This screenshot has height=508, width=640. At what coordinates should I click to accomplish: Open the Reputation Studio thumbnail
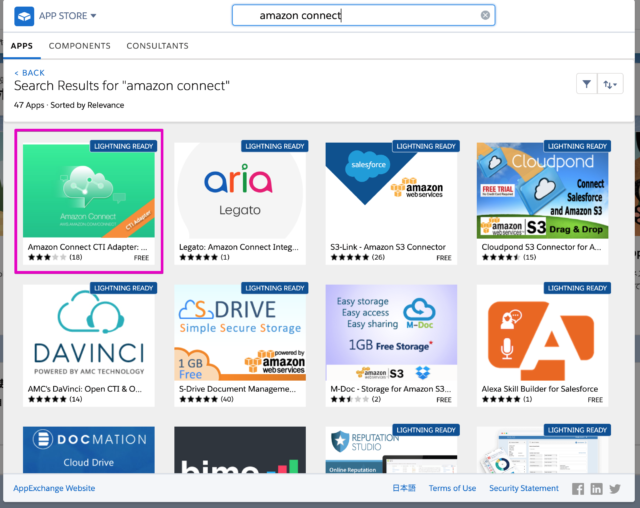(x=391, y=450)
